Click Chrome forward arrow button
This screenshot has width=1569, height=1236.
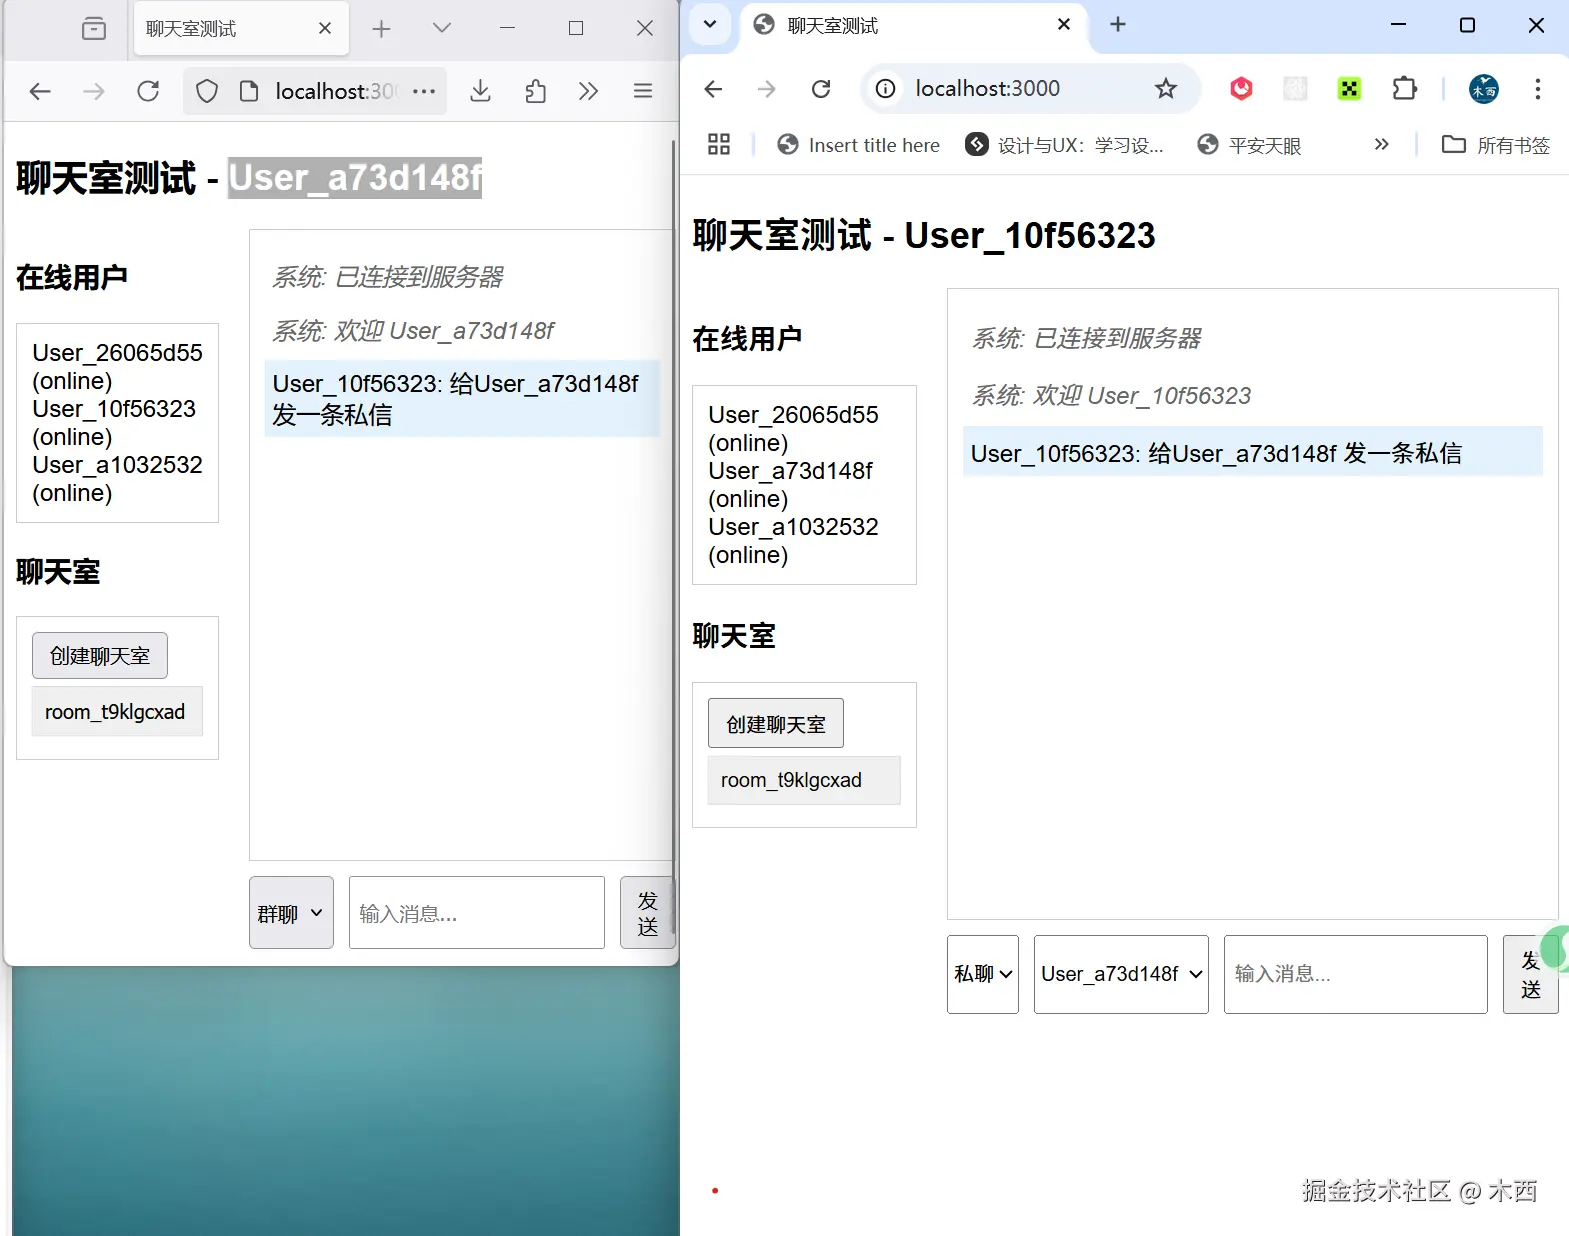pyautogui.click(x=767, y=89)
